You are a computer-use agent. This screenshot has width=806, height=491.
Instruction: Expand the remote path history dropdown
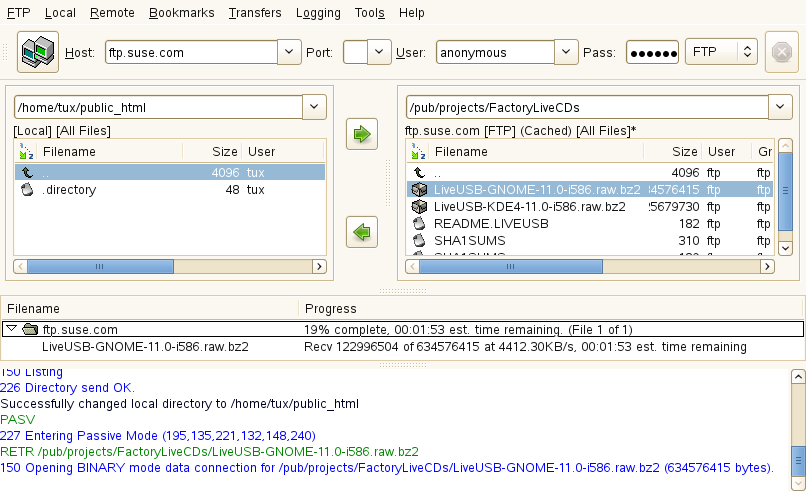780,107
